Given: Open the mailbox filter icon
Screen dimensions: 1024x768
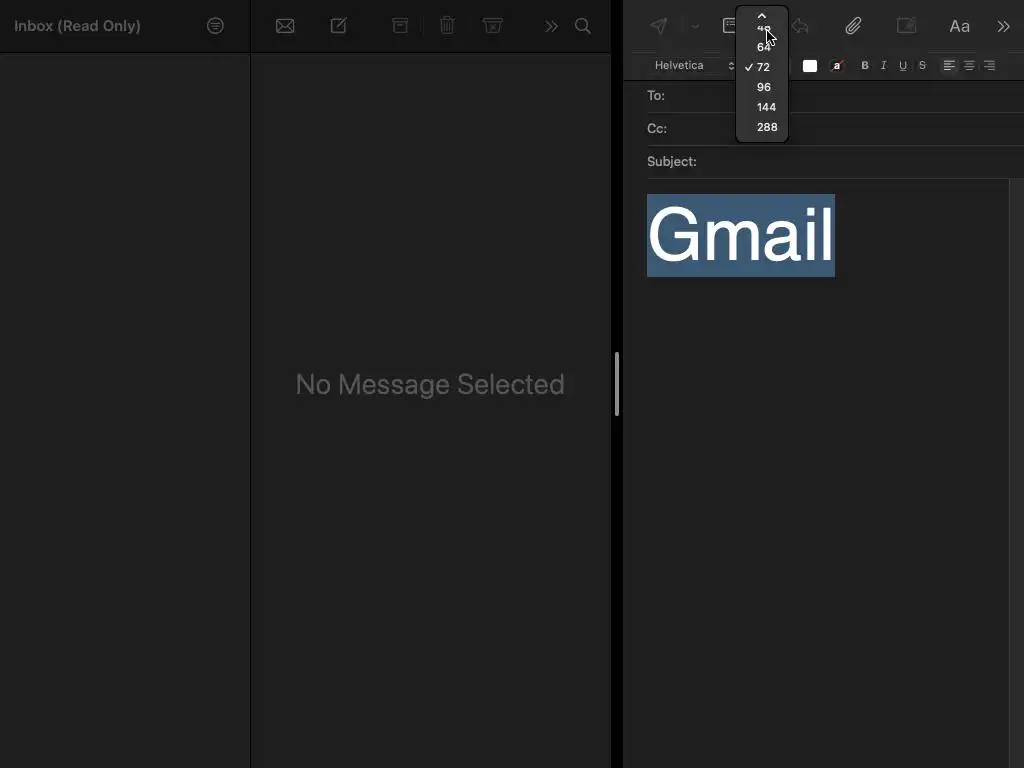Looking at the screenshot, I should pyautogui.click(x=215, y=26).
